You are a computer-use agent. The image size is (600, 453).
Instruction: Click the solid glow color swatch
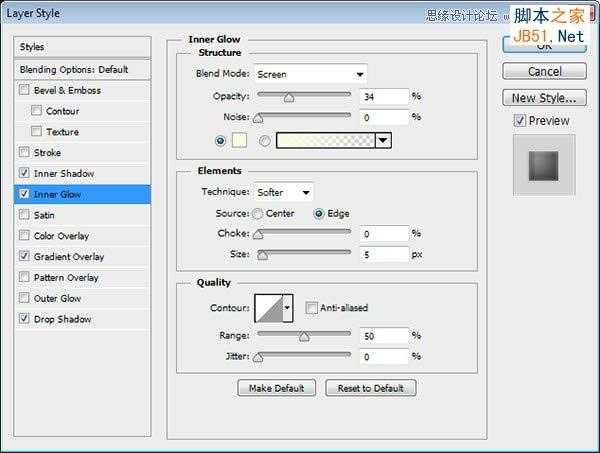point(239,140)
